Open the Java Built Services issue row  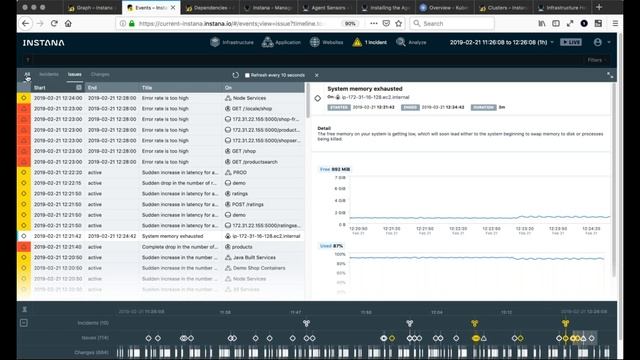click(161, 258)
